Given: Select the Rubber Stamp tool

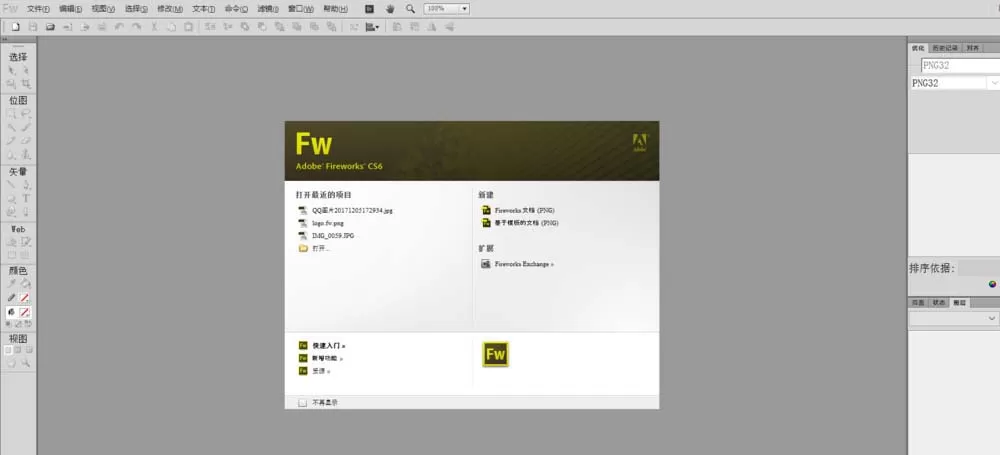Looking at the screenshot, I should tap(26, 154).
